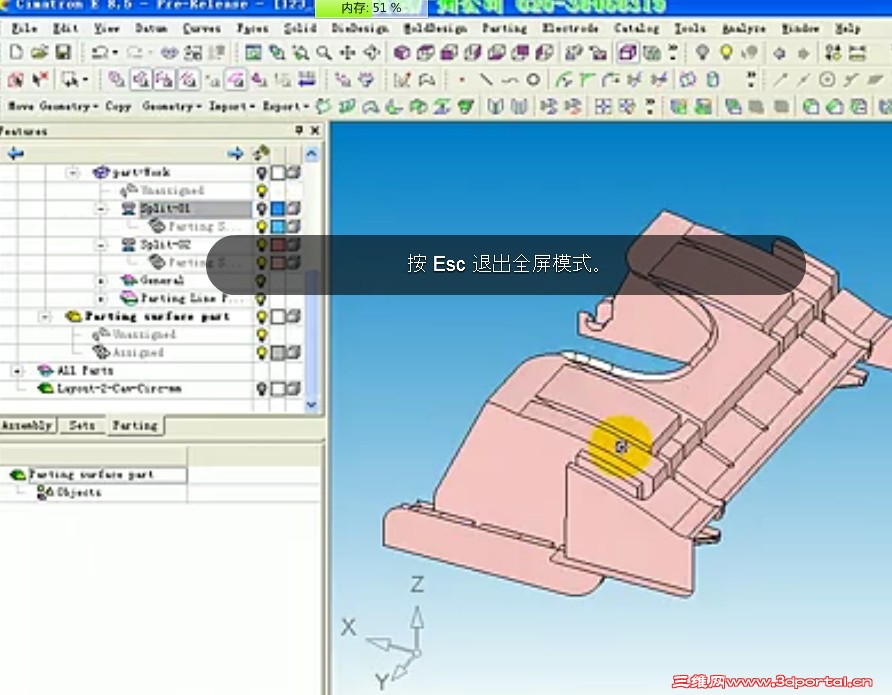Toggle bulb of Unassigned under part-Work
This screenshot has height=695, width=892.
click(261, 191)
